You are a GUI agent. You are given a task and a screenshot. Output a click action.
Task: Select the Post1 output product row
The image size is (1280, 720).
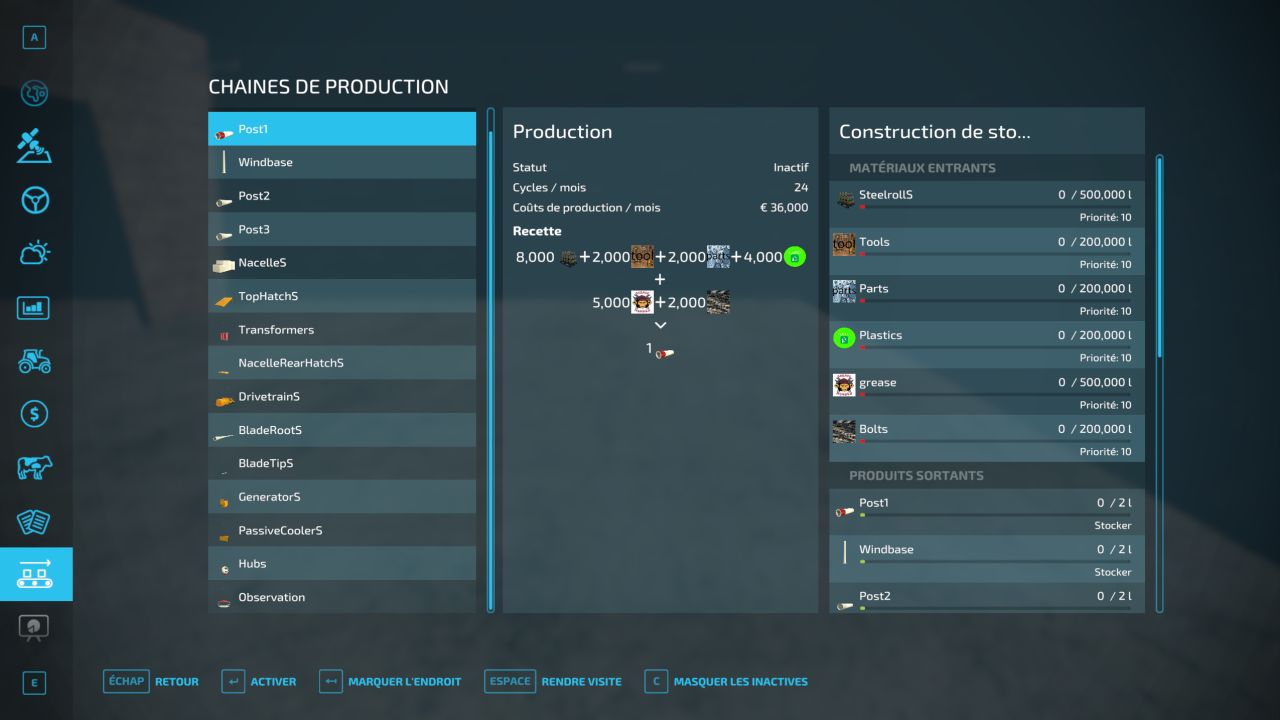tap(986, 512)
